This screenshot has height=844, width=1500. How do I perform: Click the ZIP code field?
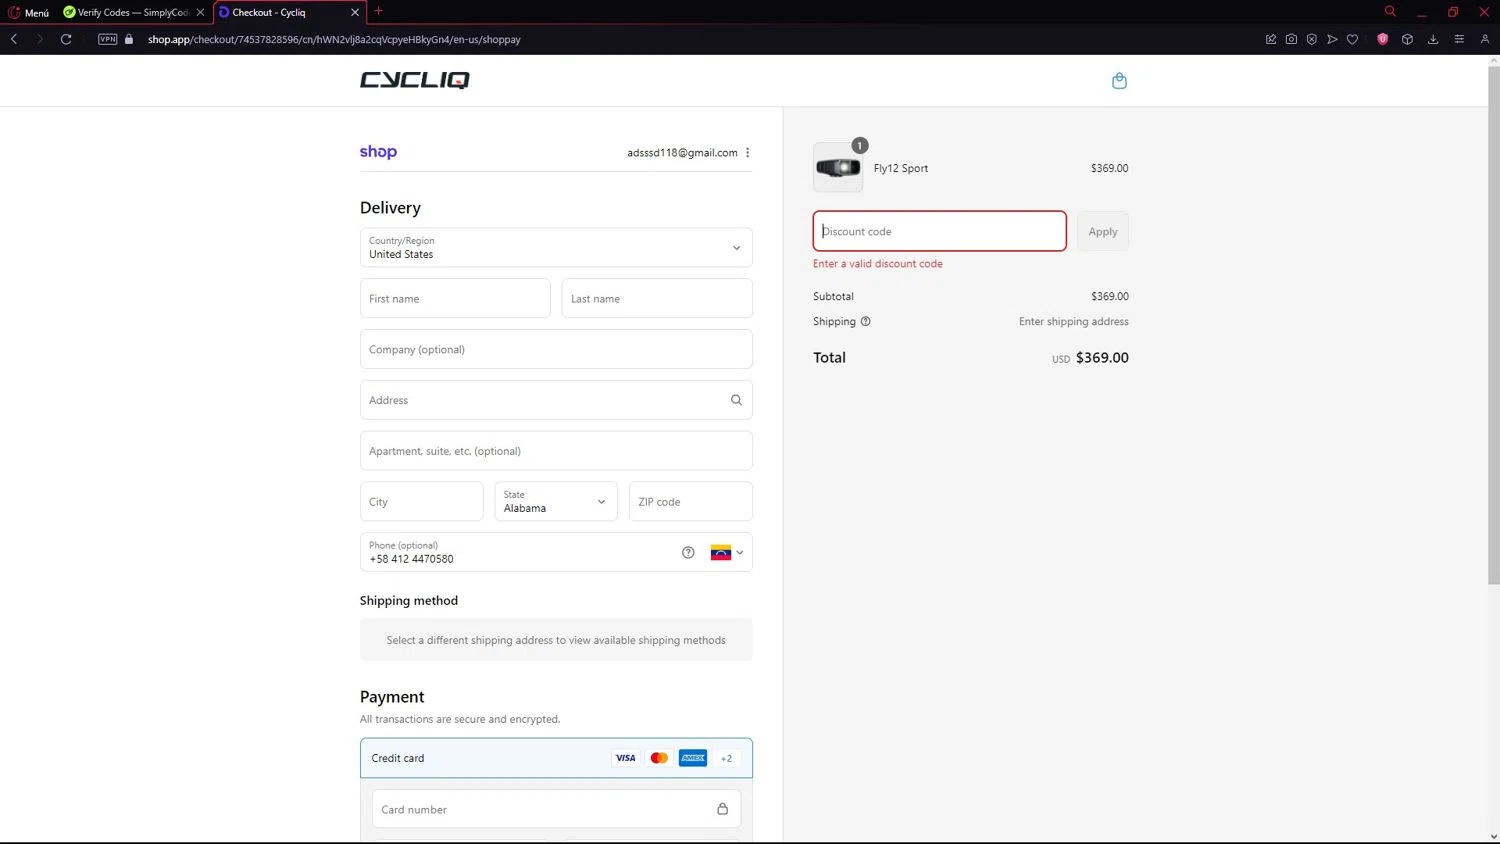point(690,502)
